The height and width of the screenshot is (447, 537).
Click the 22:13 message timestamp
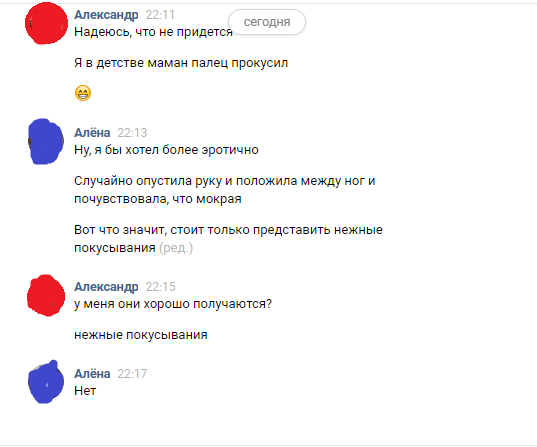pos(132,133)
